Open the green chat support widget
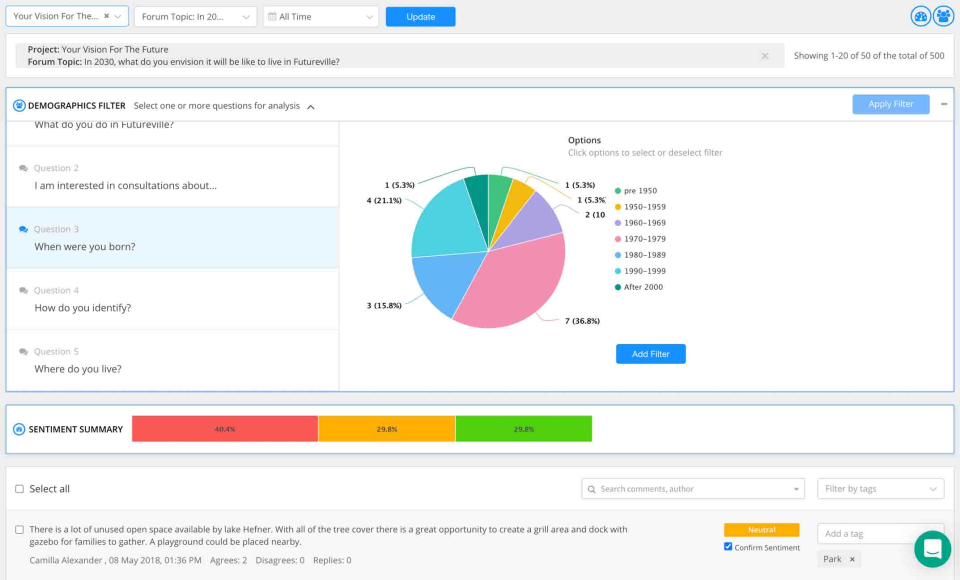 pyautogui.click(x=932, y=549)
